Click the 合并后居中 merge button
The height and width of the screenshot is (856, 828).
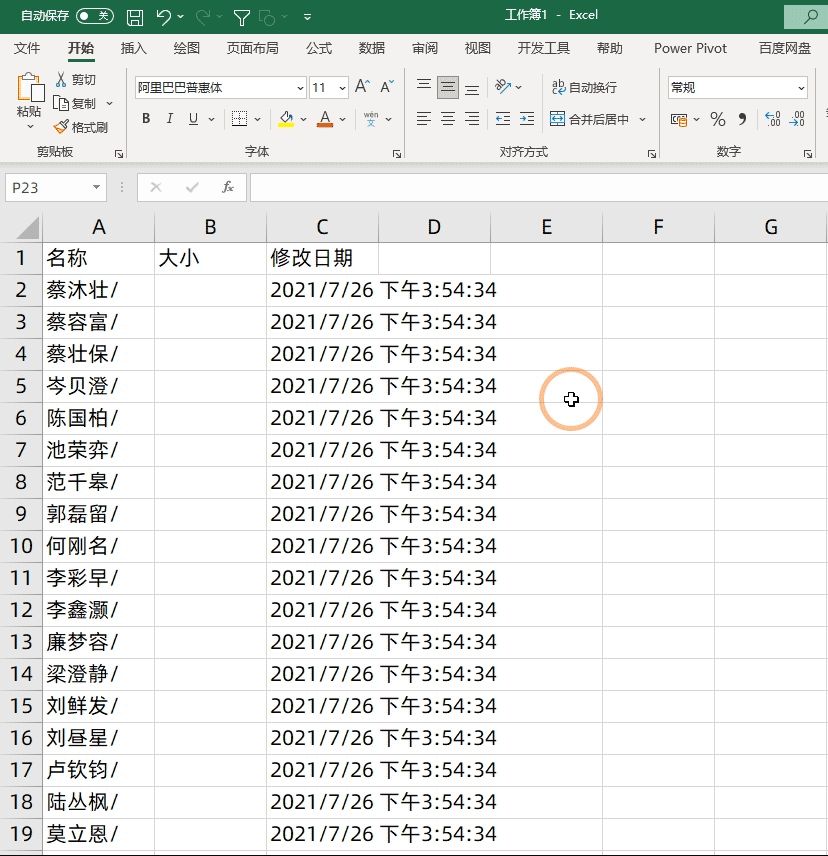(589, 119)
